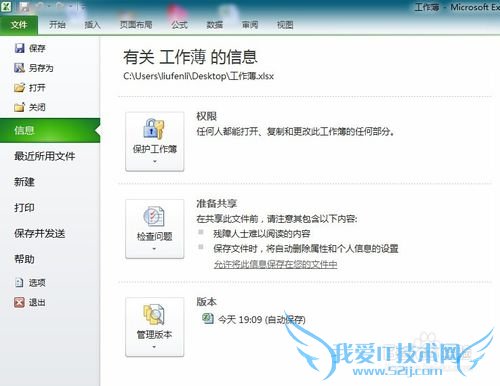
Task: Click the Check for Issues (检查问题) icon
Action: (x=154, y=216)
